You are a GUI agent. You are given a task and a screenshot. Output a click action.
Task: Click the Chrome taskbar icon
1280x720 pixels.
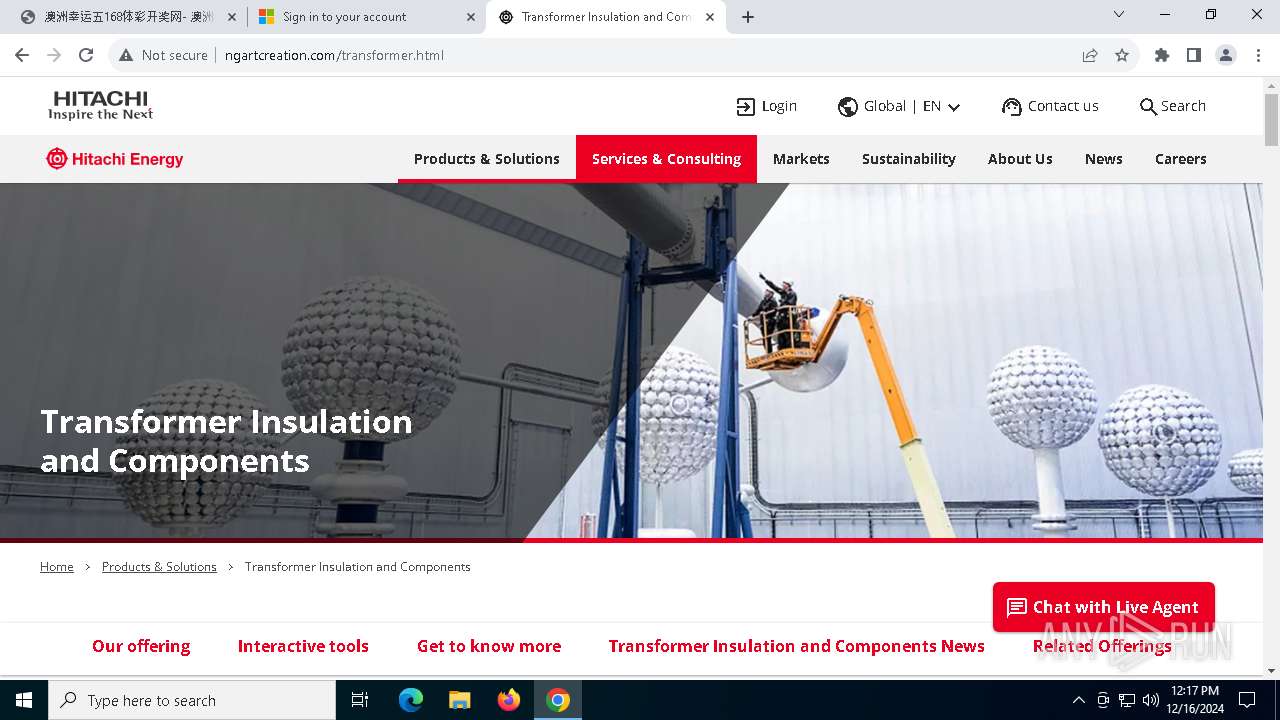(x=558, y=700)
